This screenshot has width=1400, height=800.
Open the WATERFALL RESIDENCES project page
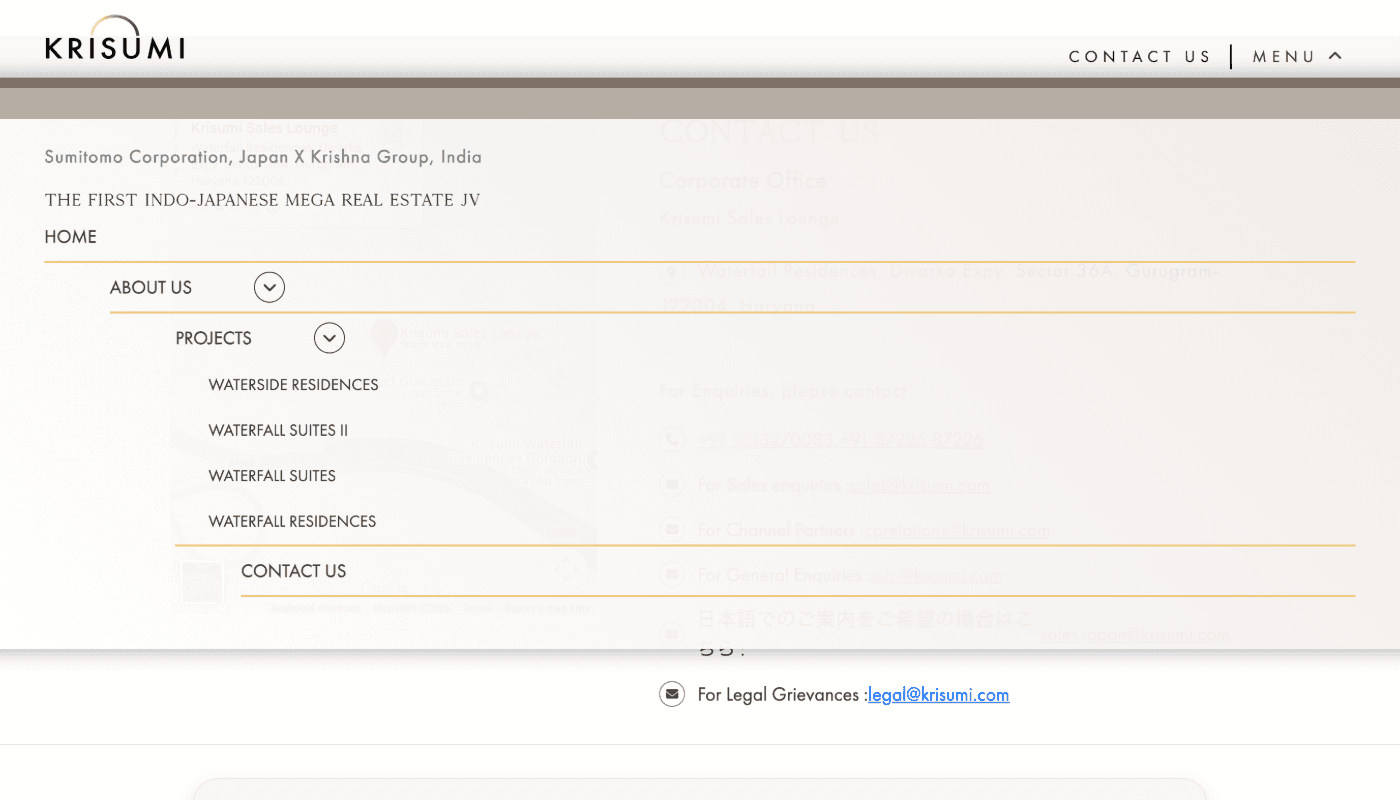click(291, 521)
